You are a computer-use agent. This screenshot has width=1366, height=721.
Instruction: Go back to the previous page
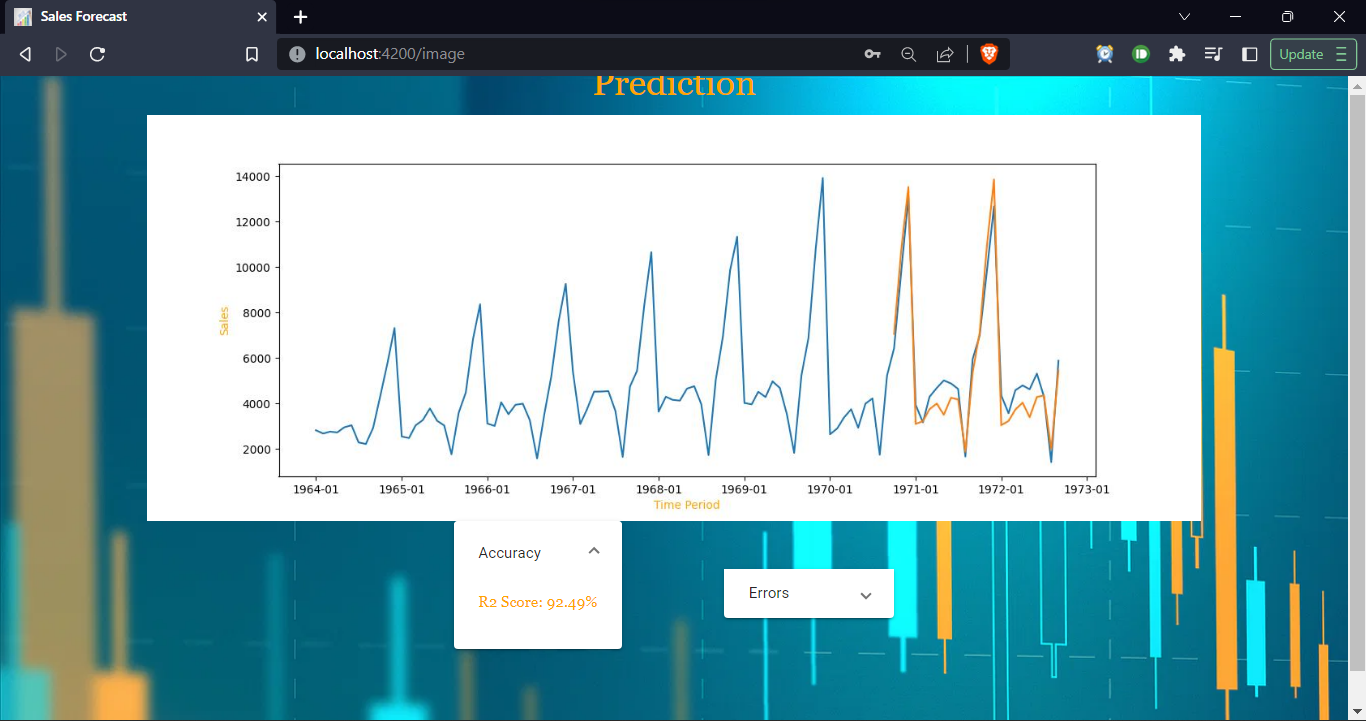click(x=25, y=54)
